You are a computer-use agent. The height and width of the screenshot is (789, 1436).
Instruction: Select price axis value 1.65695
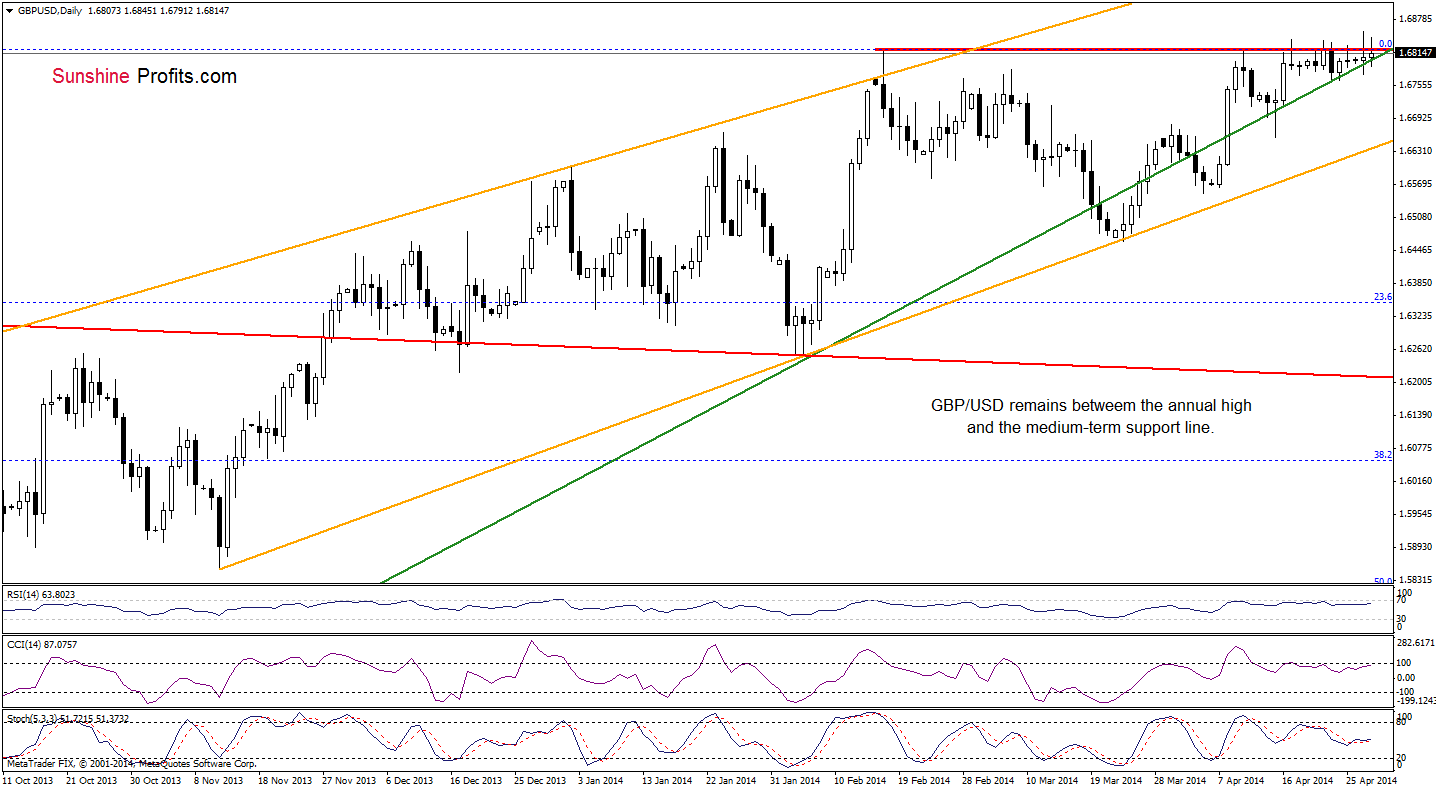pyautogui.click(x=1416, y=184)
